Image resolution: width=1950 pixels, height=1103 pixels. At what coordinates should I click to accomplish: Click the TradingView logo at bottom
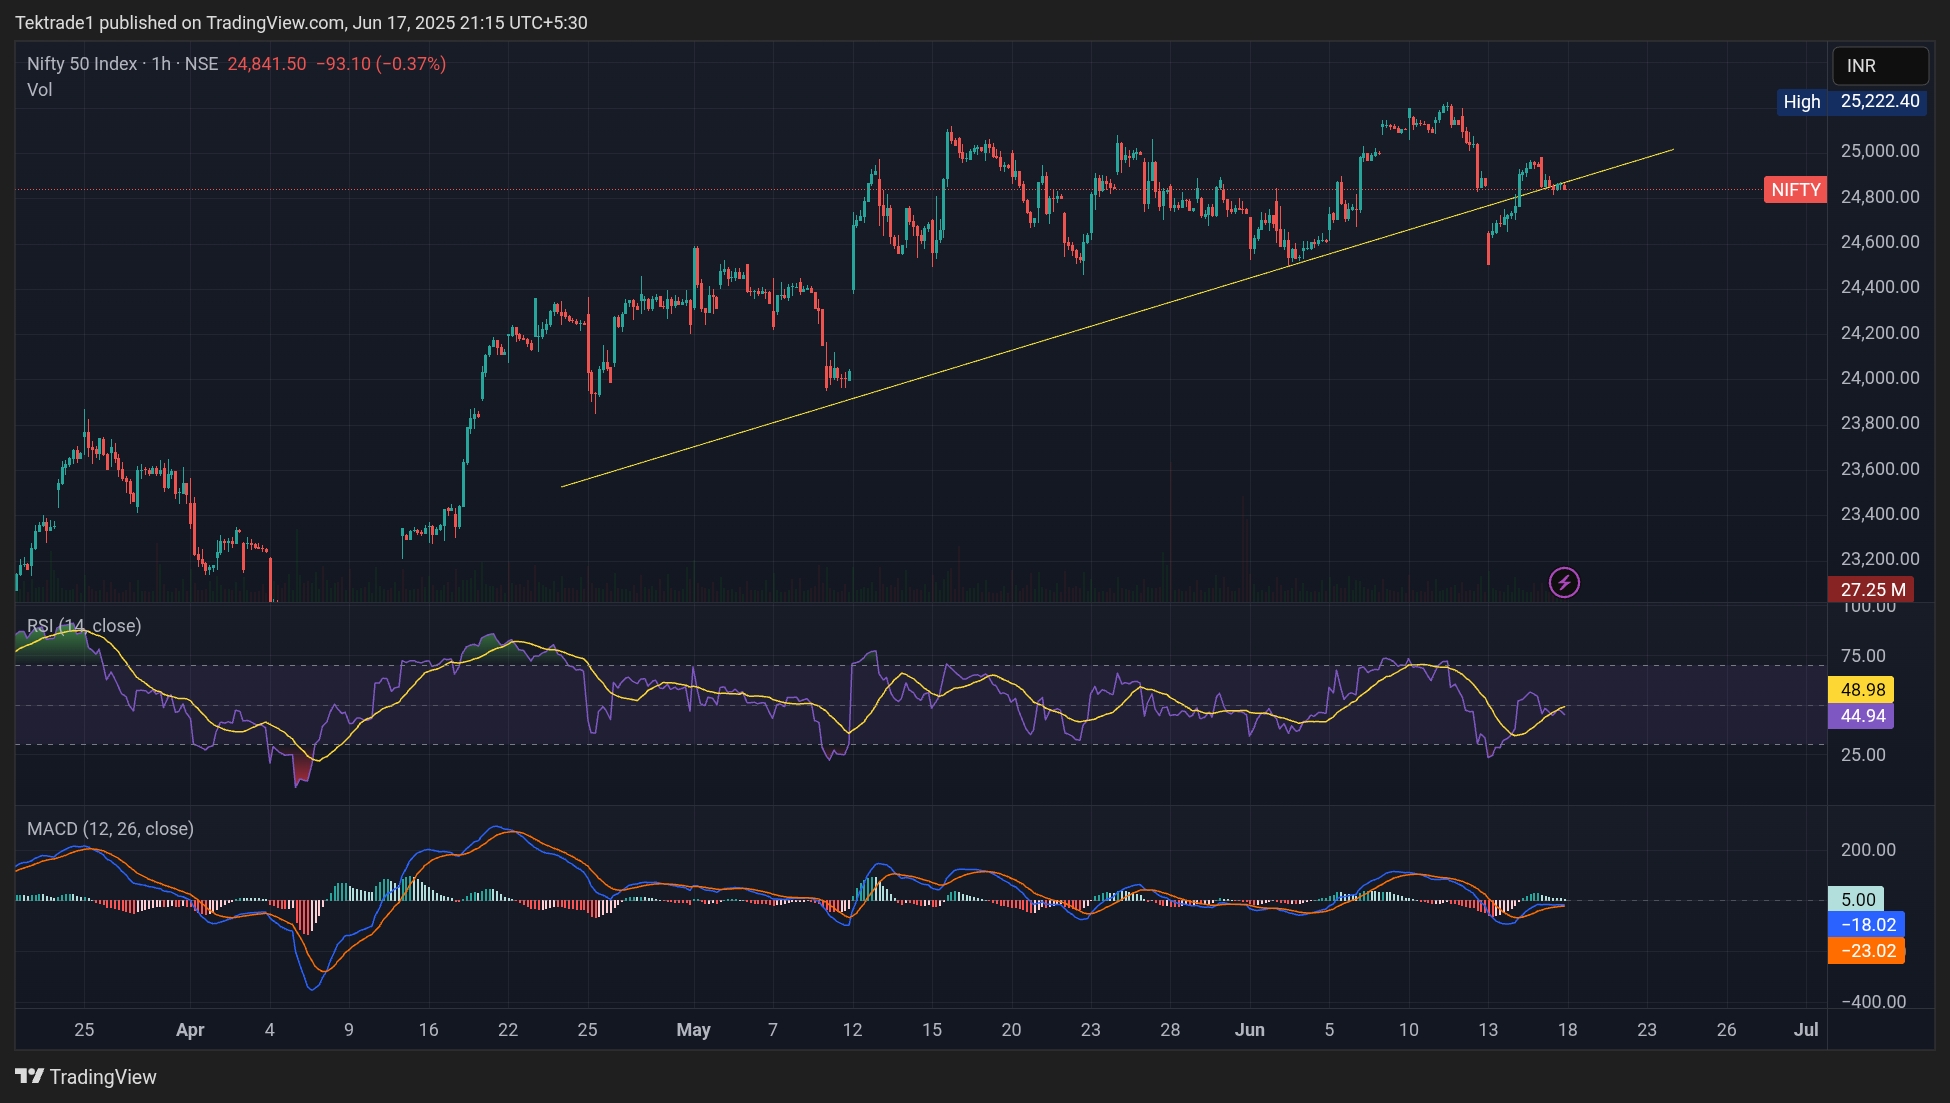tap(86, 1077)
